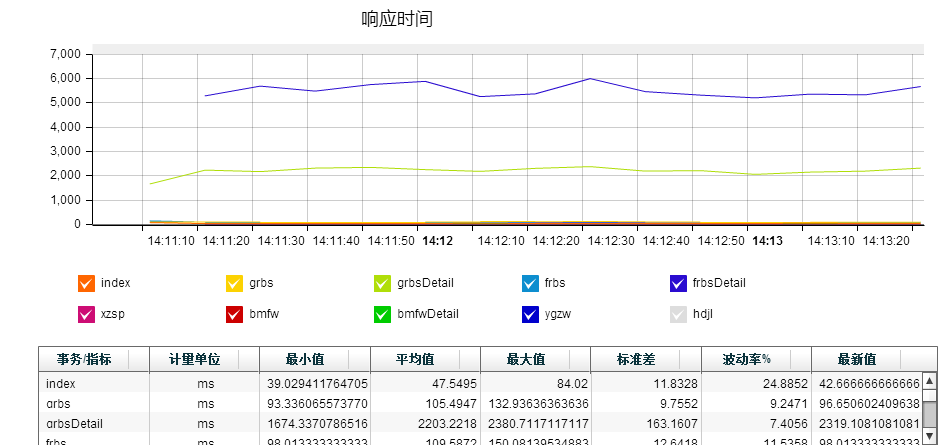Select minimum value 39.029411764705
Image resolution: width=942 pixels, height=445 pixels.
(318, 383)
